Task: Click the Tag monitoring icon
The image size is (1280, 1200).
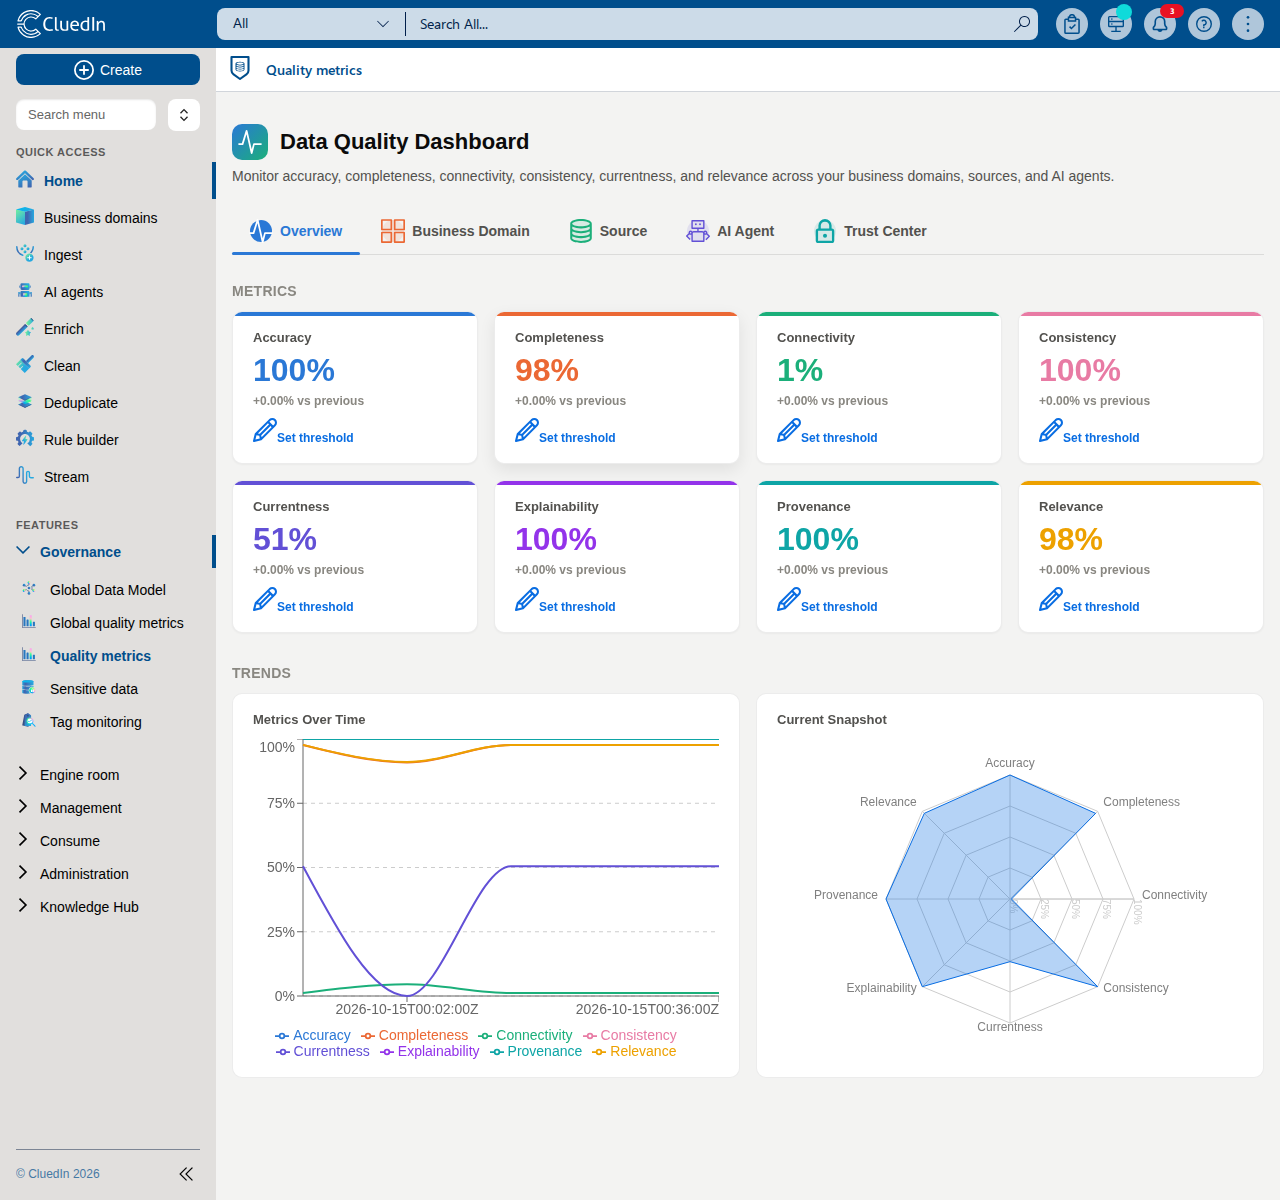Action: 29,721
